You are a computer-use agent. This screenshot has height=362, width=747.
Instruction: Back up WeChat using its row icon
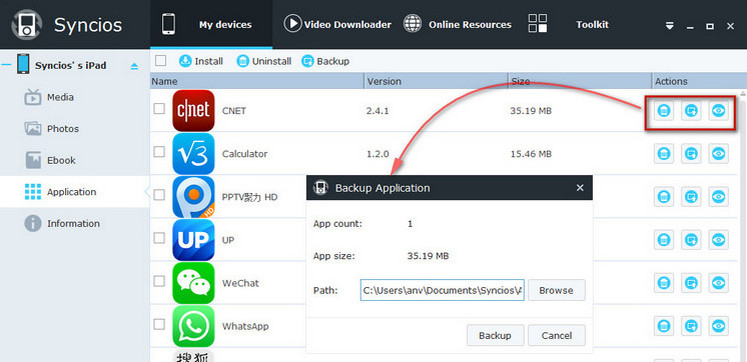[691, 283]
